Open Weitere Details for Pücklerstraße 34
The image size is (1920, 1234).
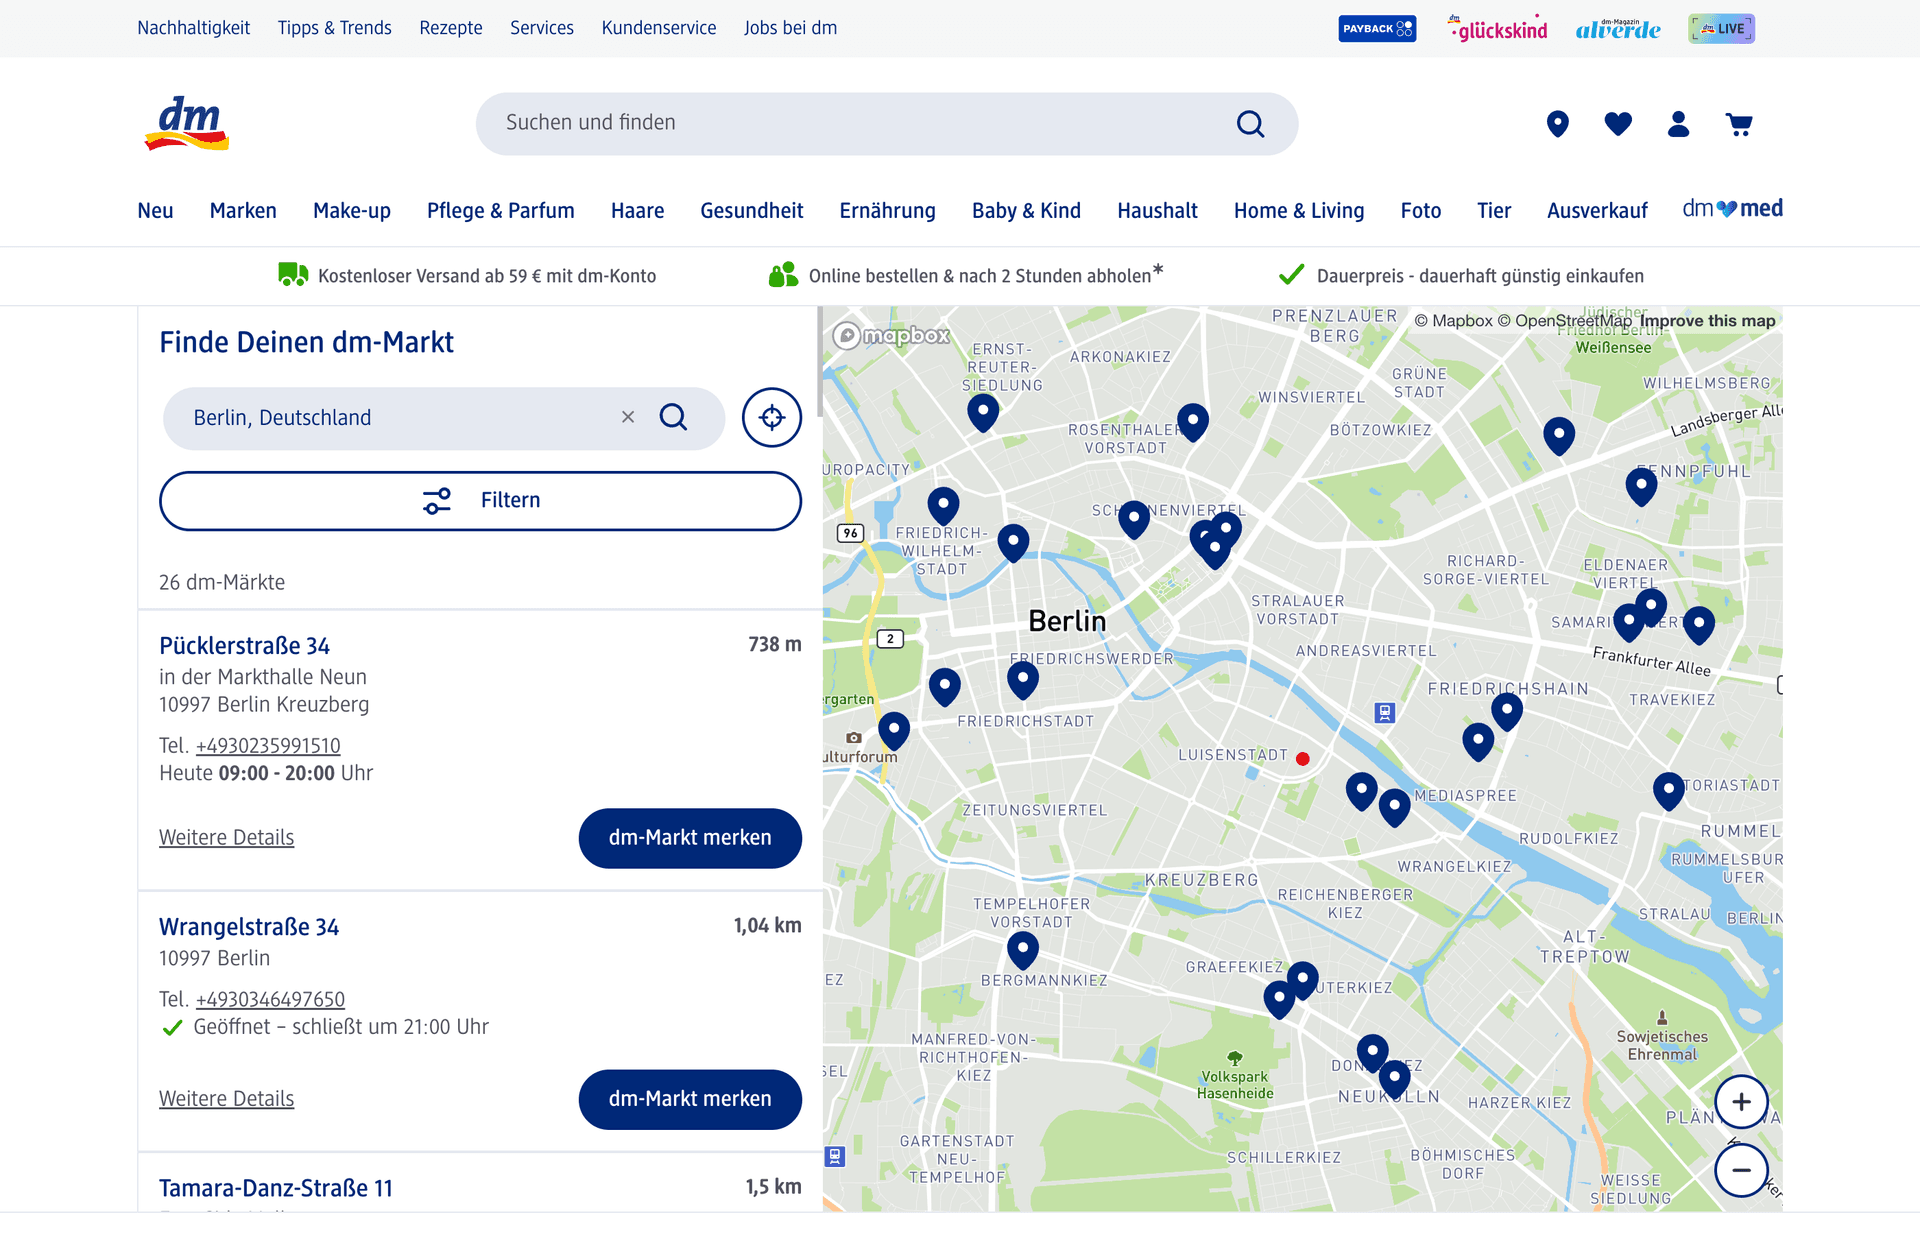tap(226, 837)
